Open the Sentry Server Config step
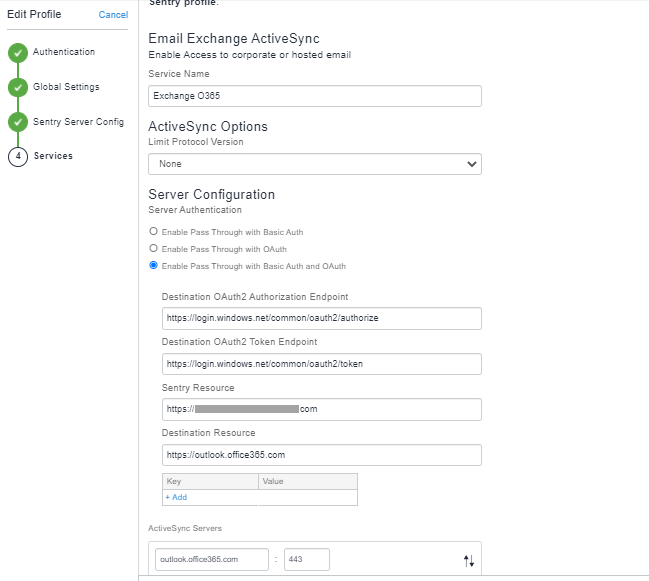Viewport: 649px width, 581px height. [x=78, y=122]
